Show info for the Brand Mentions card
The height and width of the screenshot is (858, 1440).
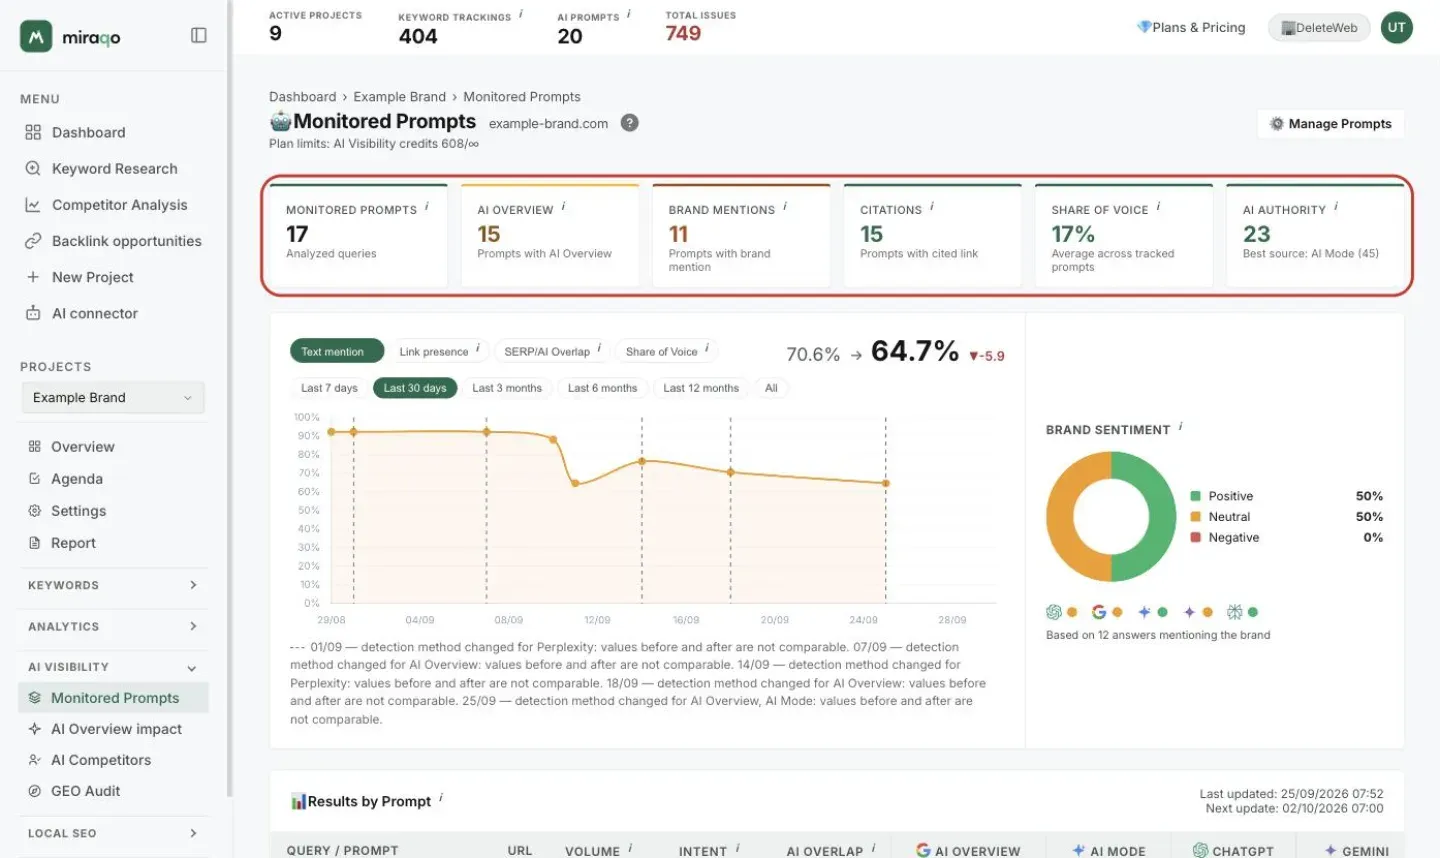click(785, 206)
